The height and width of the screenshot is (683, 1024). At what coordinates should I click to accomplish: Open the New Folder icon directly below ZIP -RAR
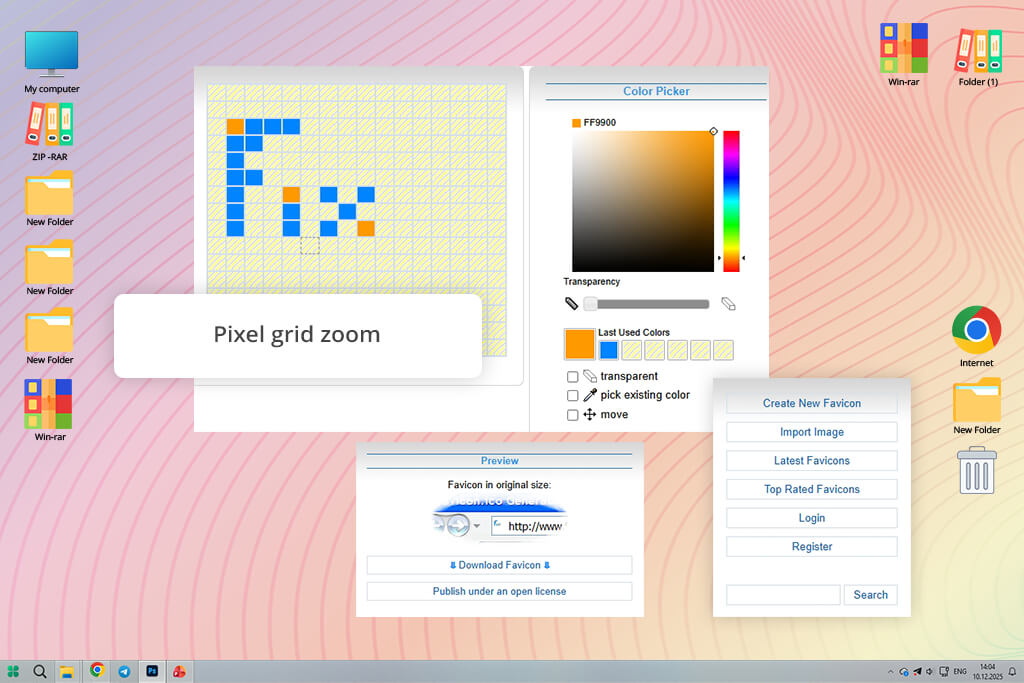coord(50,199)
